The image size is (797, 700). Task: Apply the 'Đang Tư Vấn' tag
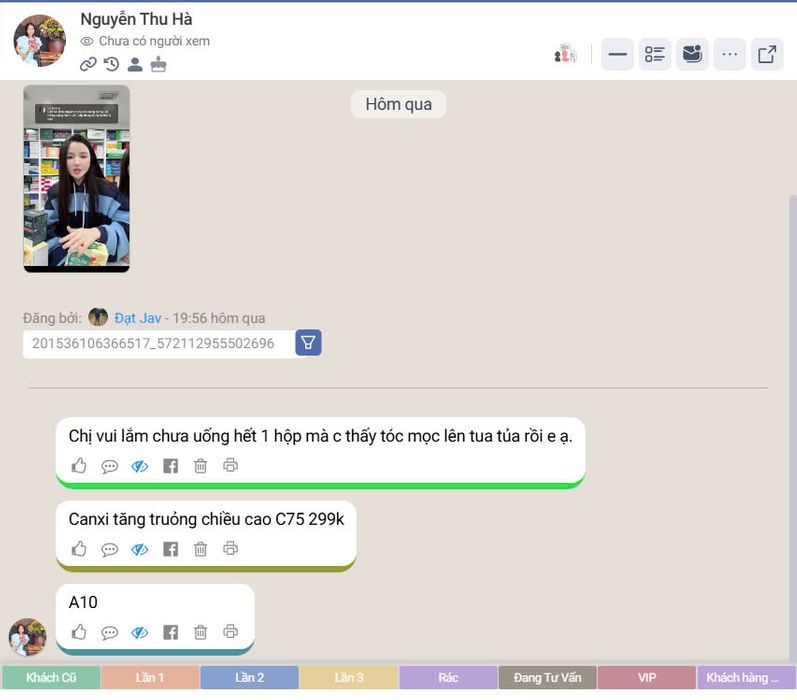[547, 678]
